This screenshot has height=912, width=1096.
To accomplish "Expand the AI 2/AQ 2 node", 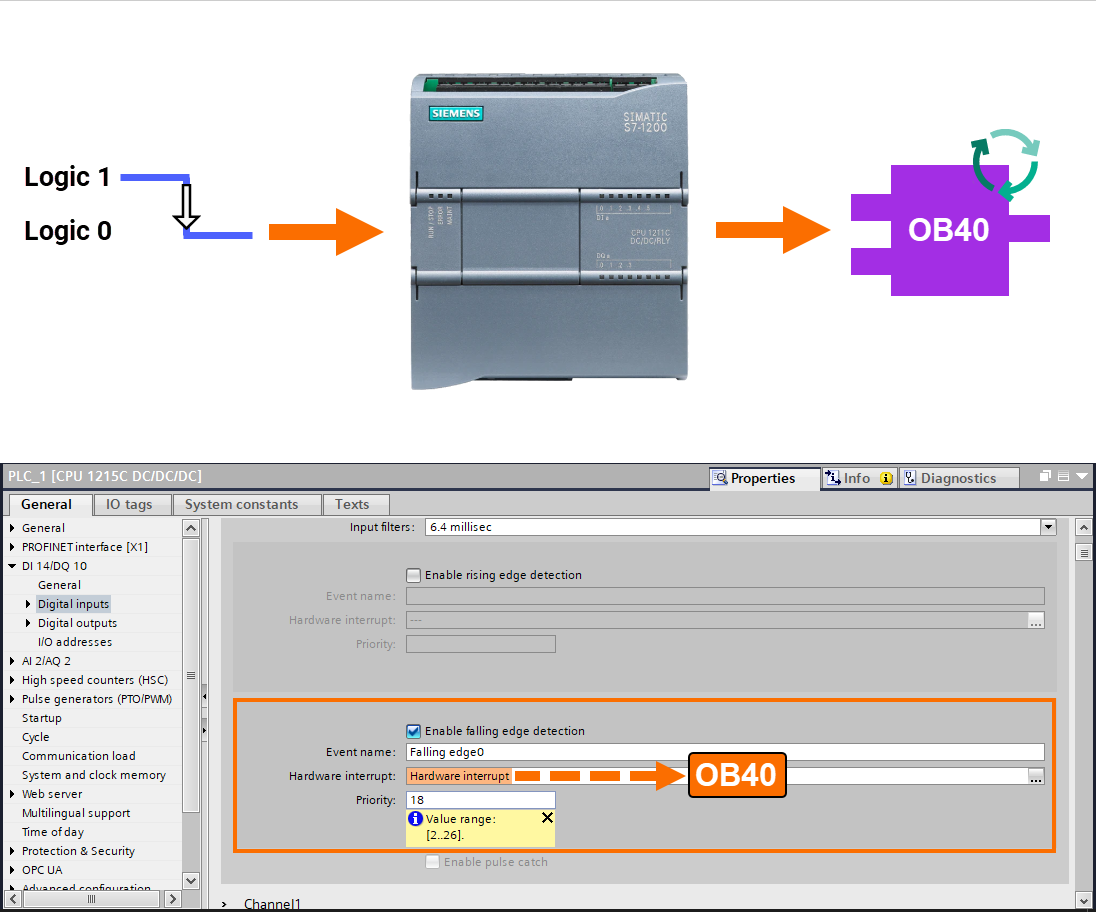I will coord(13,661).
